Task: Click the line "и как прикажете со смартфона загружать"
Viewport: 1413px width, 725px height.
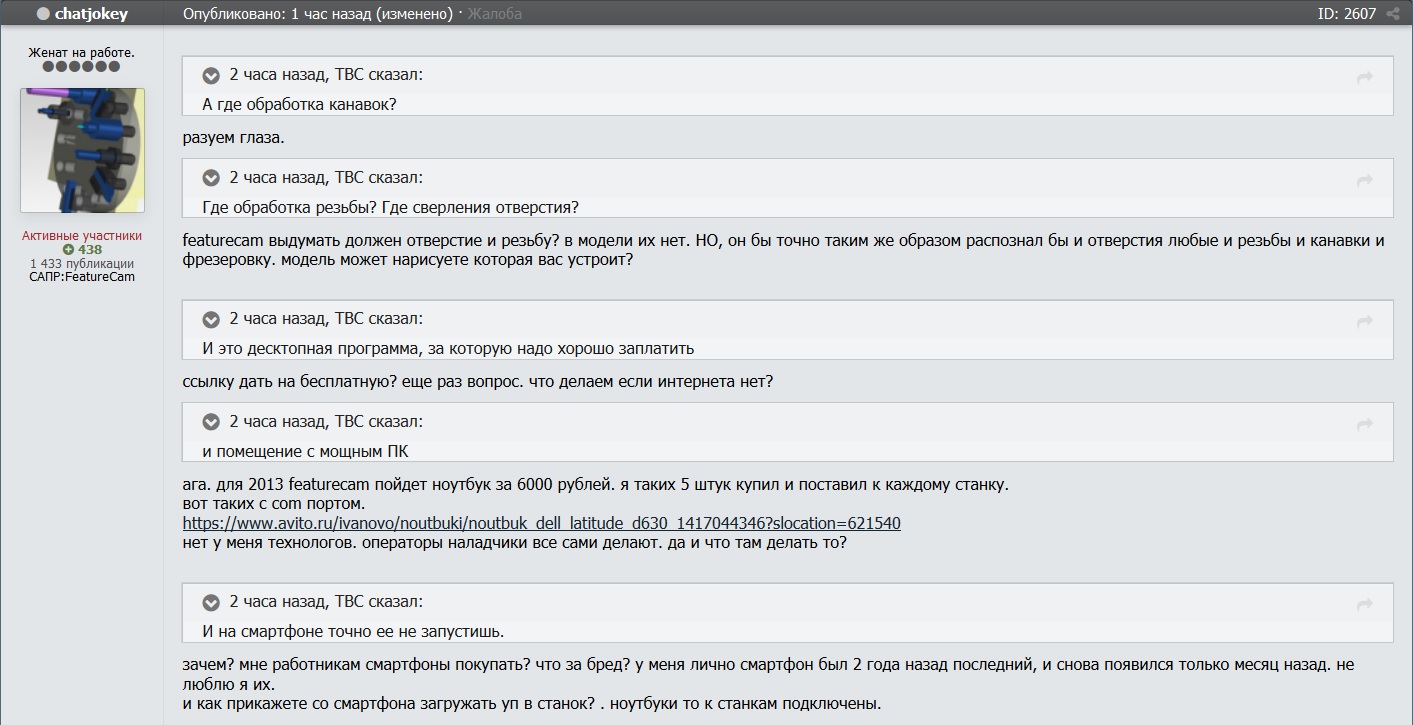Action: 532,703
